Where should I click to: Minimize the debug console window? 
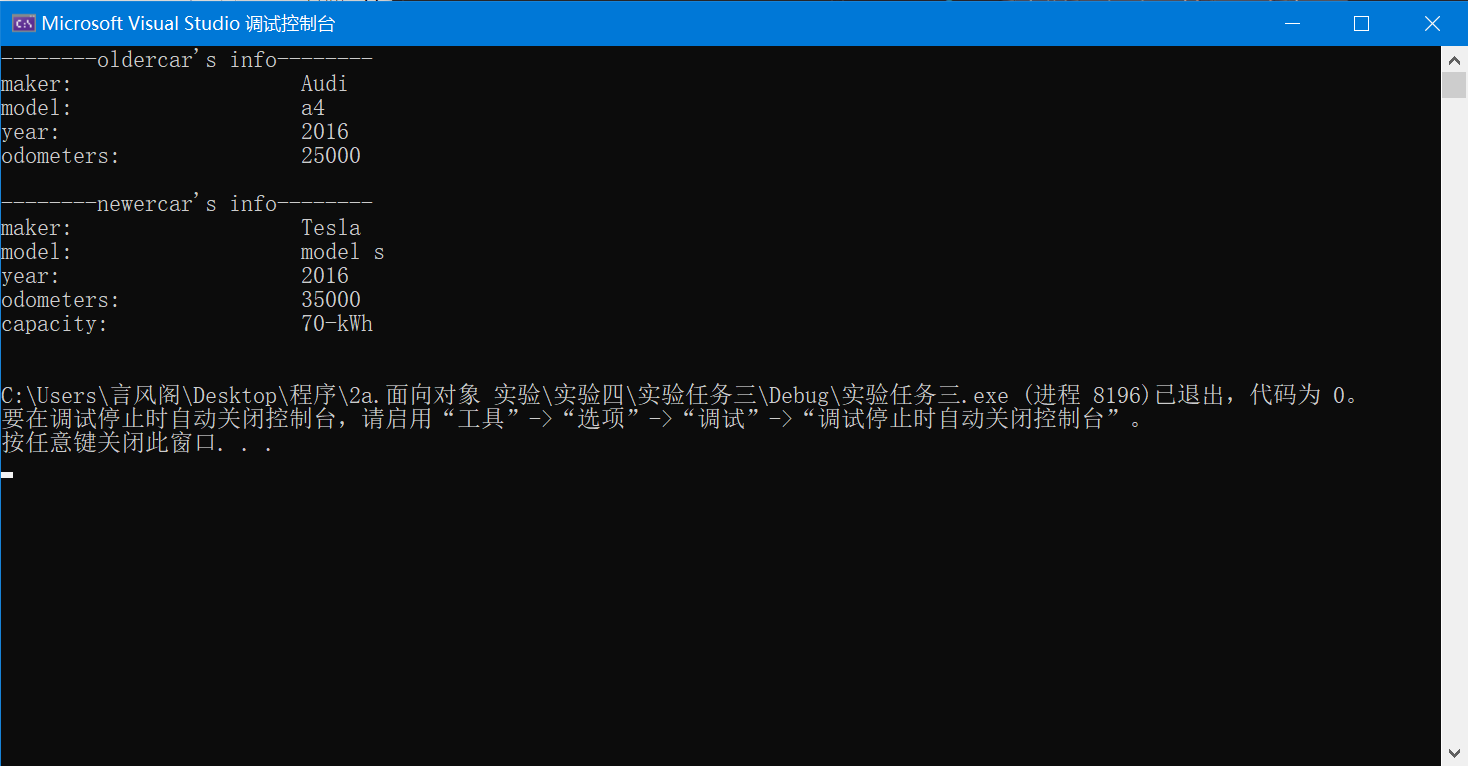click(x=1292, y=23)
